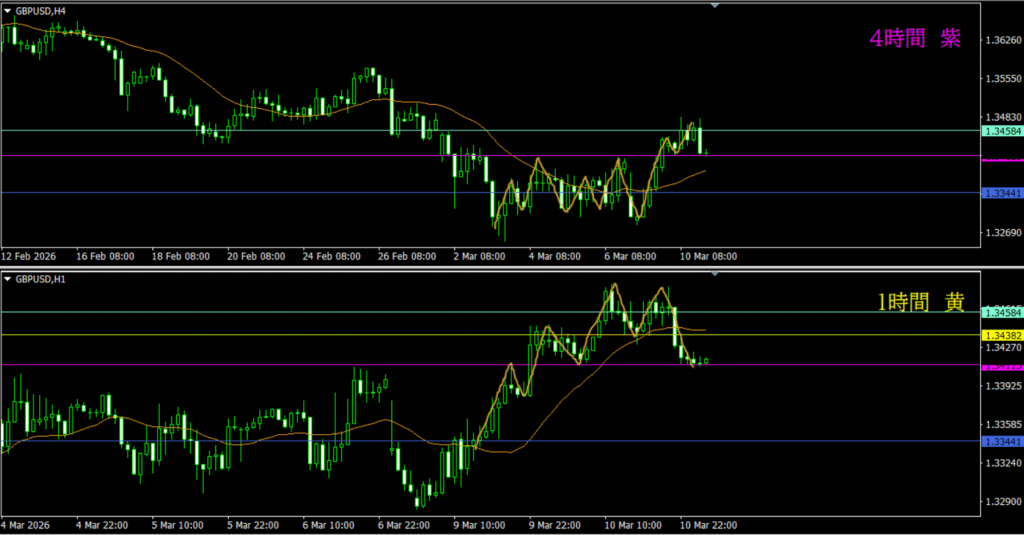Click the chart shift triangle on H4 chart
The width and height of the screenshot is (1024, 535).
coord(714,5)
